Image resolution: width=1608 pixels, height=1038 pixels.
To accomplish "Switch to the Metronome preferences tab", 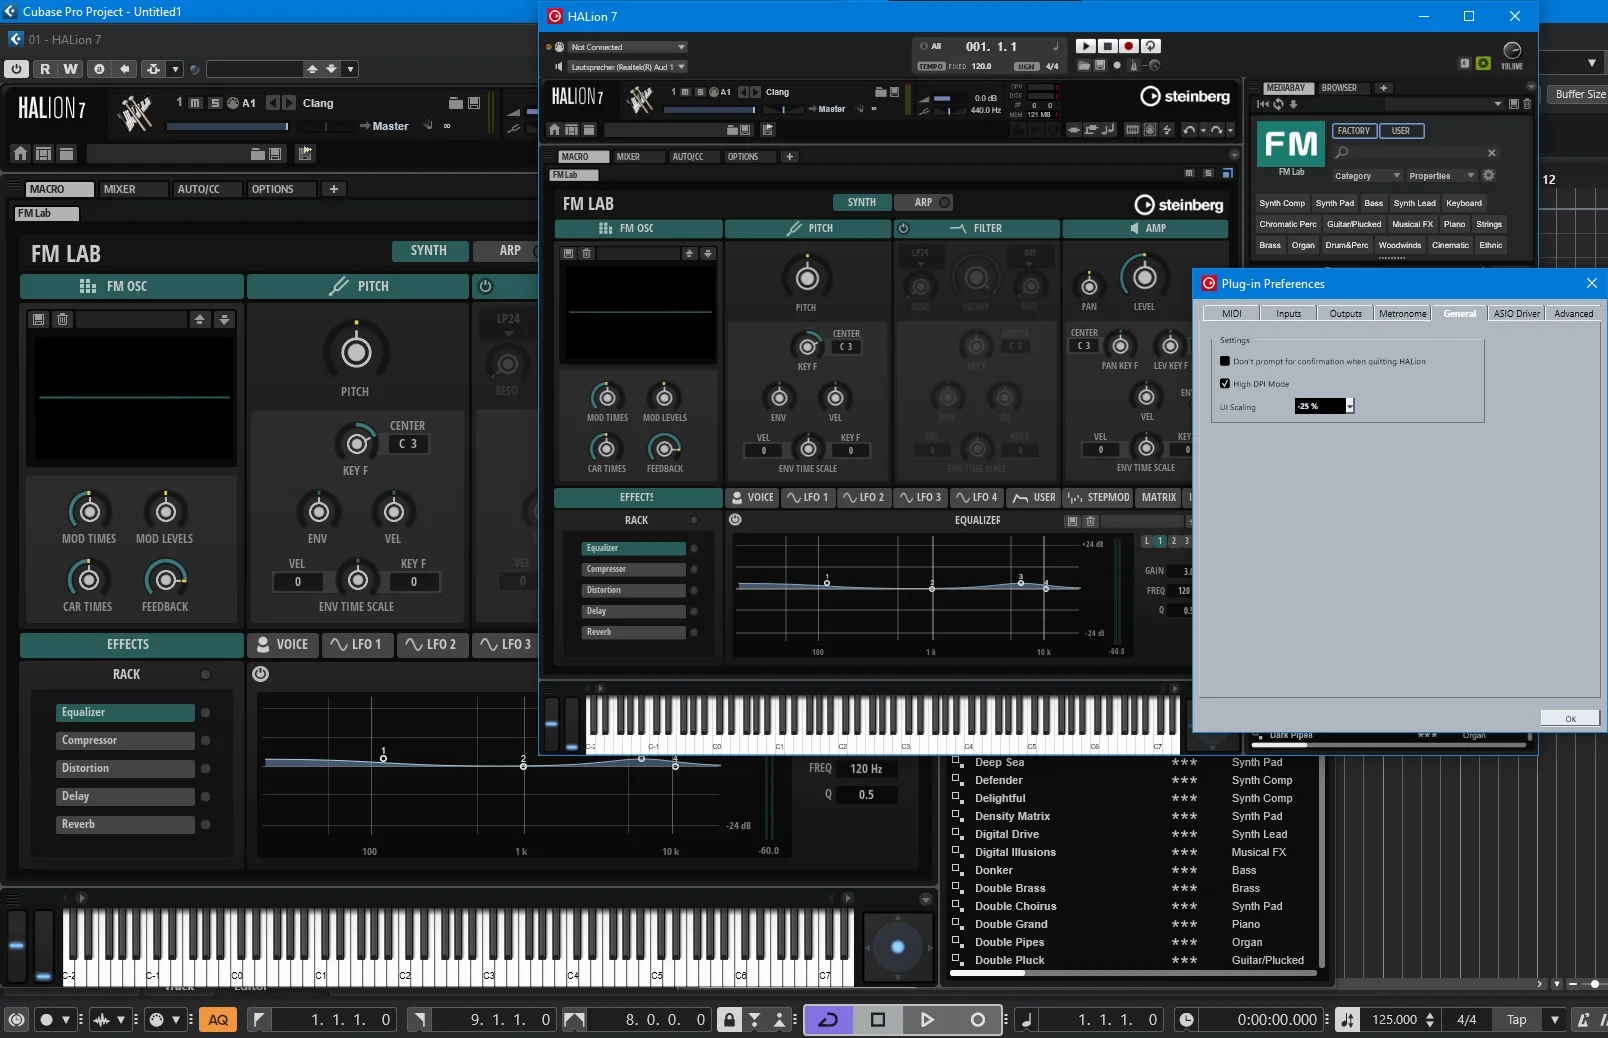I will pyautogui.click(x=1402, y=313).
